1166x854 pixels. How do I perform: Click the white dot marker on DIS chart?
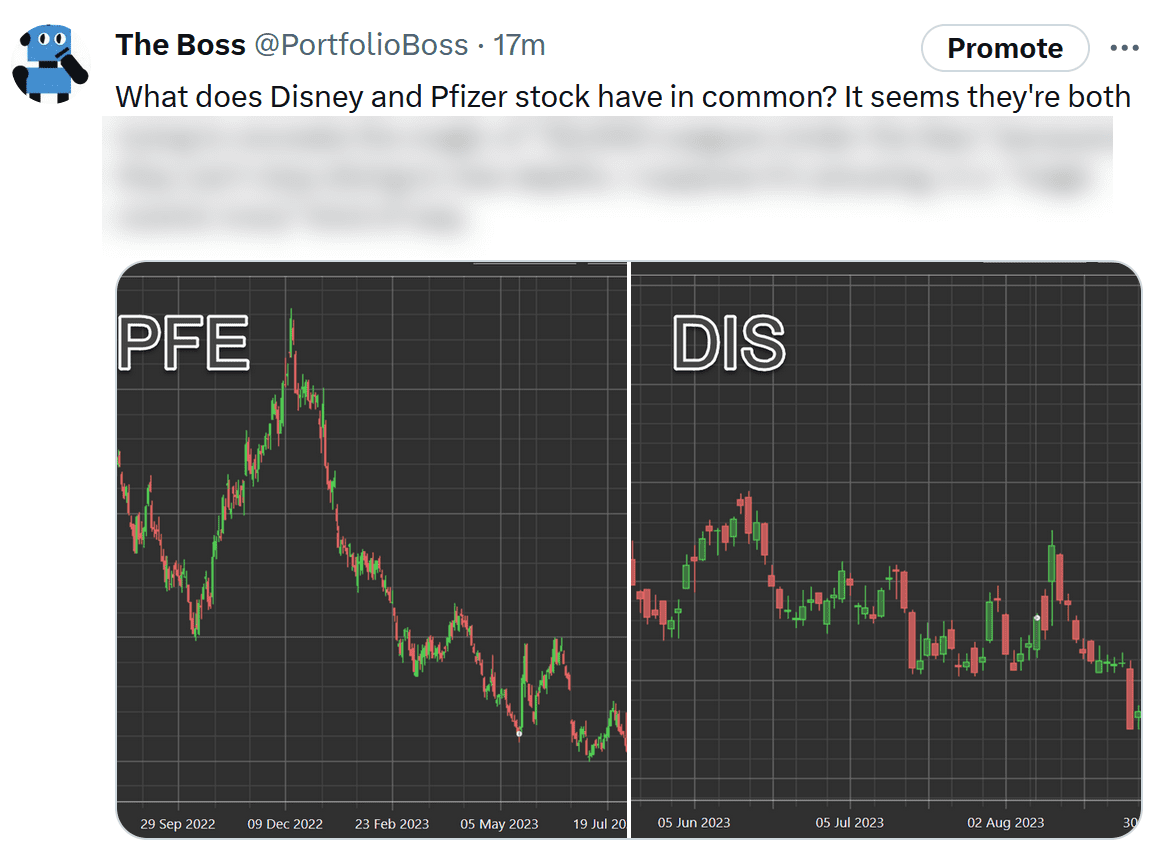click(x=1037, y=618)
